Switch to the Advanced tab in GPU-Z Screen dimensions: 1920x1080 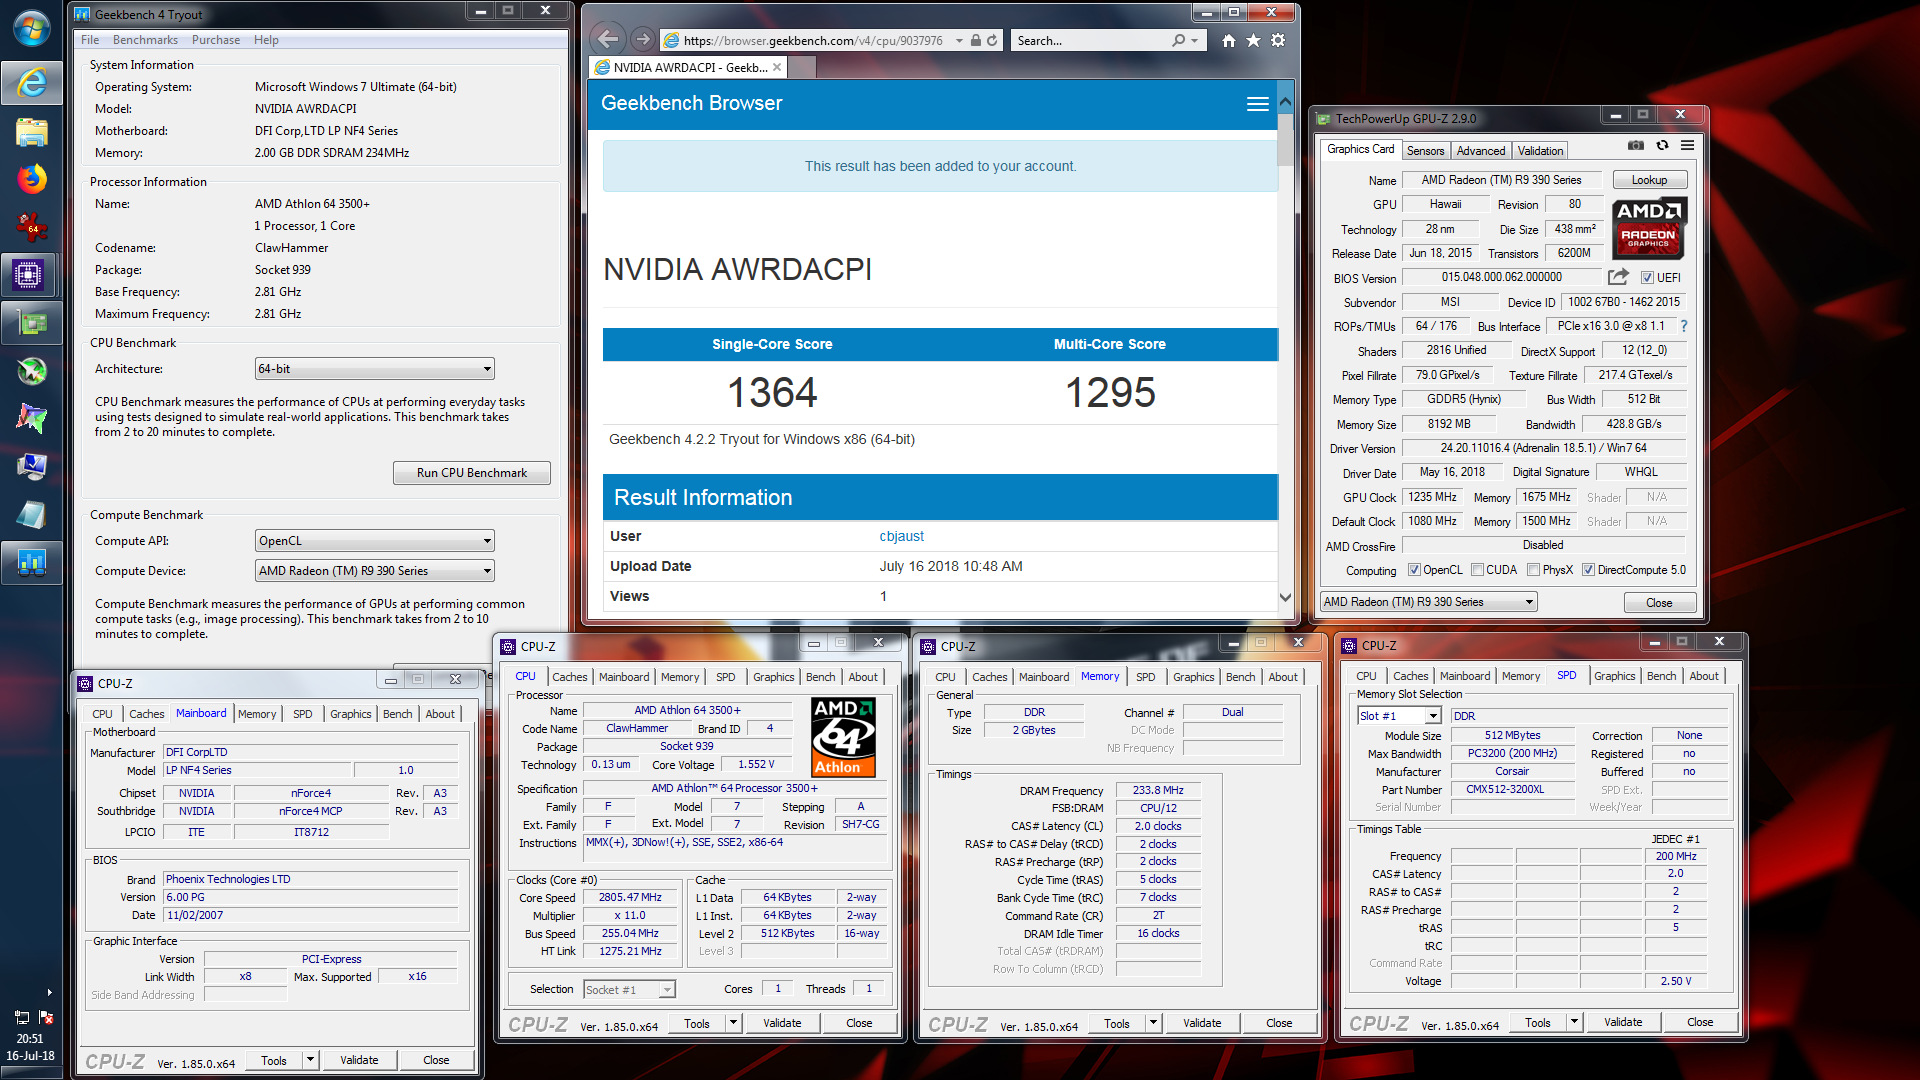[x=1480, y=151]
